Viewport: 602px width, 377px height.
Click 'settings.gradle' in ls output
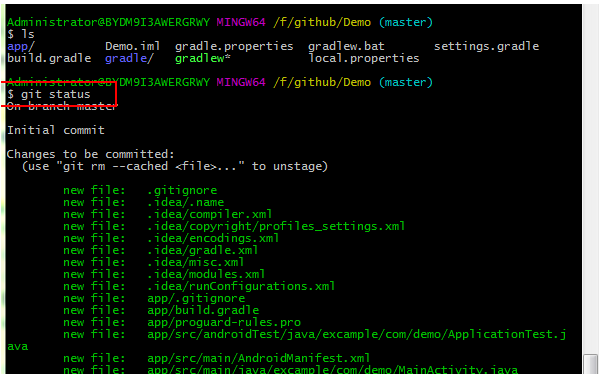point(486,46)
